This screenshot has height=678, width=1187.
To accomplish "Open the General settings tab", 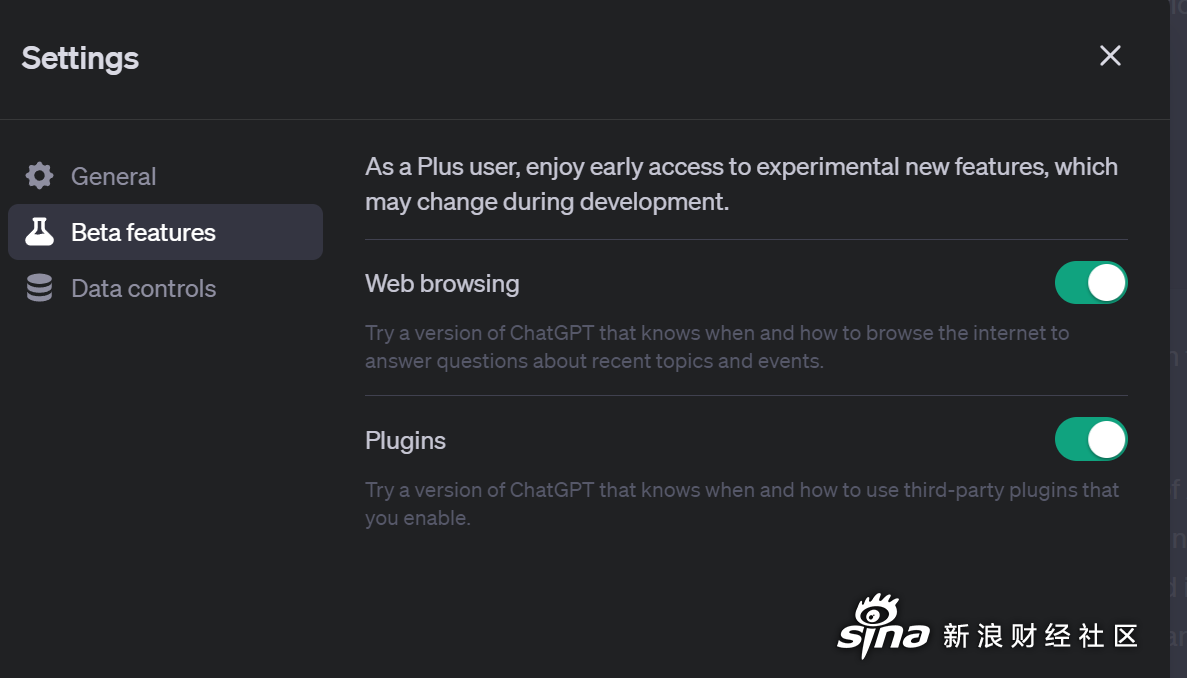I will click(165, 176).
